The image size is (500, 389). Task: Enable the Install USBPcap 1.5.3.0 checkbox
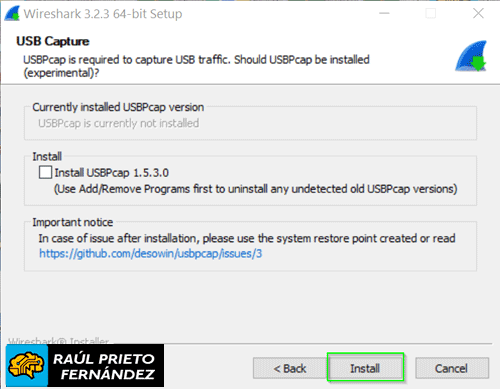45,173
